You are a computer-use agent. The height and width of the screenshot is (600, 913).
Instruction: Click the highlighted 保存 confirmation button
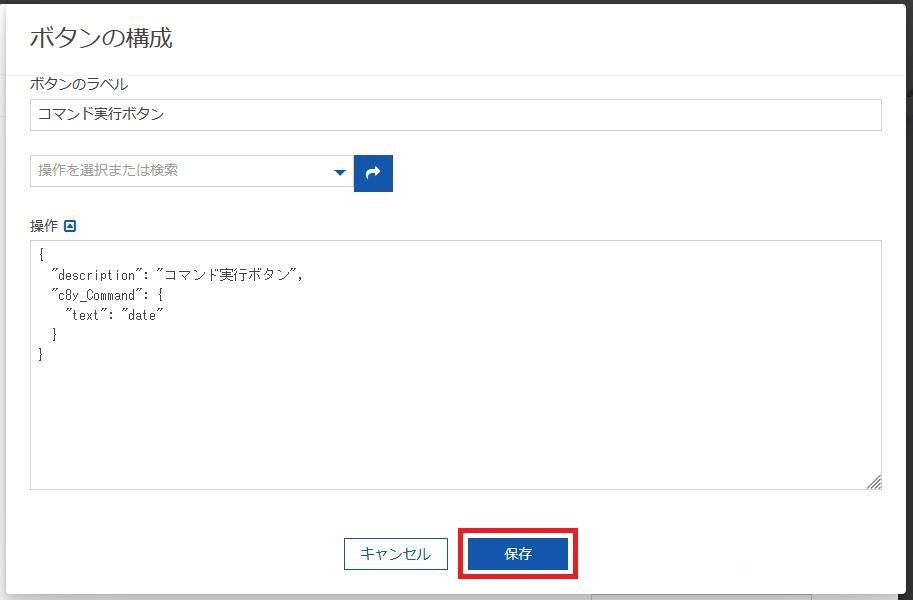[516, 553]
